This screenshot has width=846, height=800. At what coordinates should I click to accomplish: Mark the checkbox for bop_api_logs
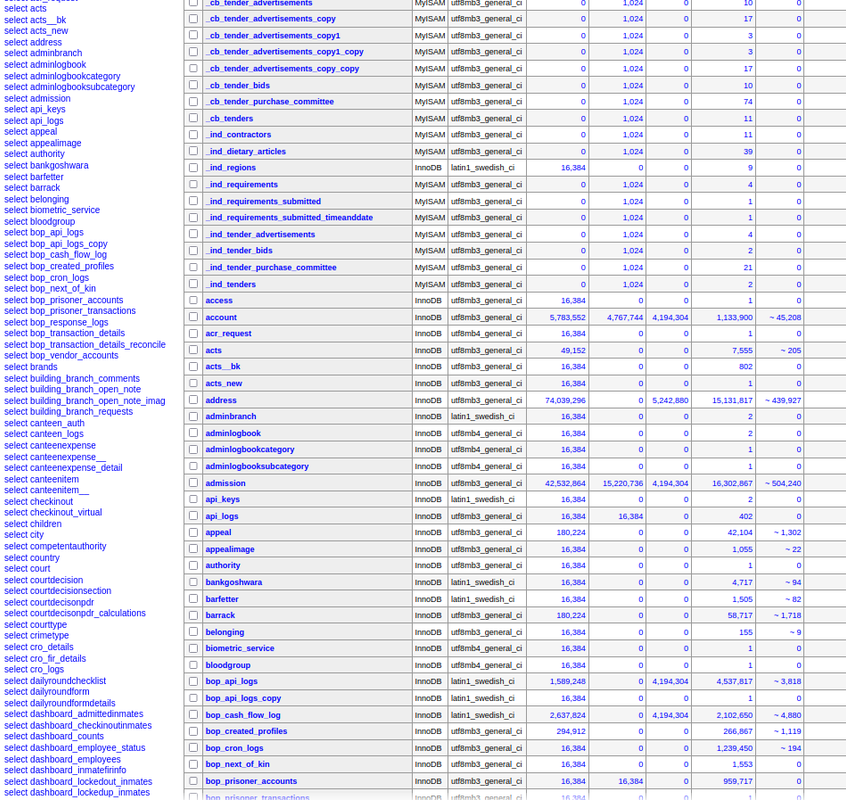[x=193, y=681]
